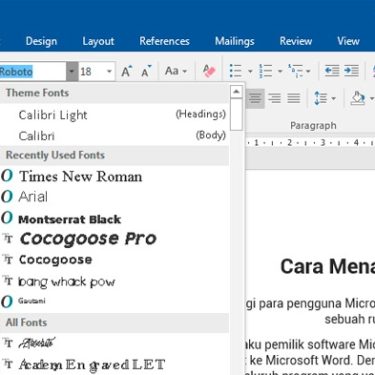Image resolution: width=375 pixels, height=375 pixels.
Task: Go to the Mailings tab
Action: click(235, 41)
